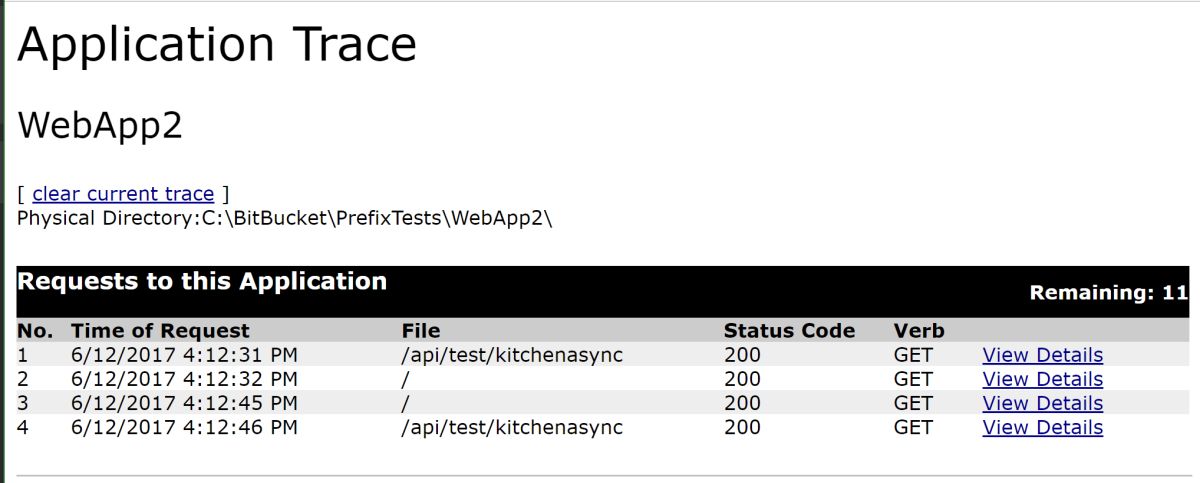This screenshot has height=483, width=1200.
Task: Click the WebApp2 application name heading
Action: [100, 126]
